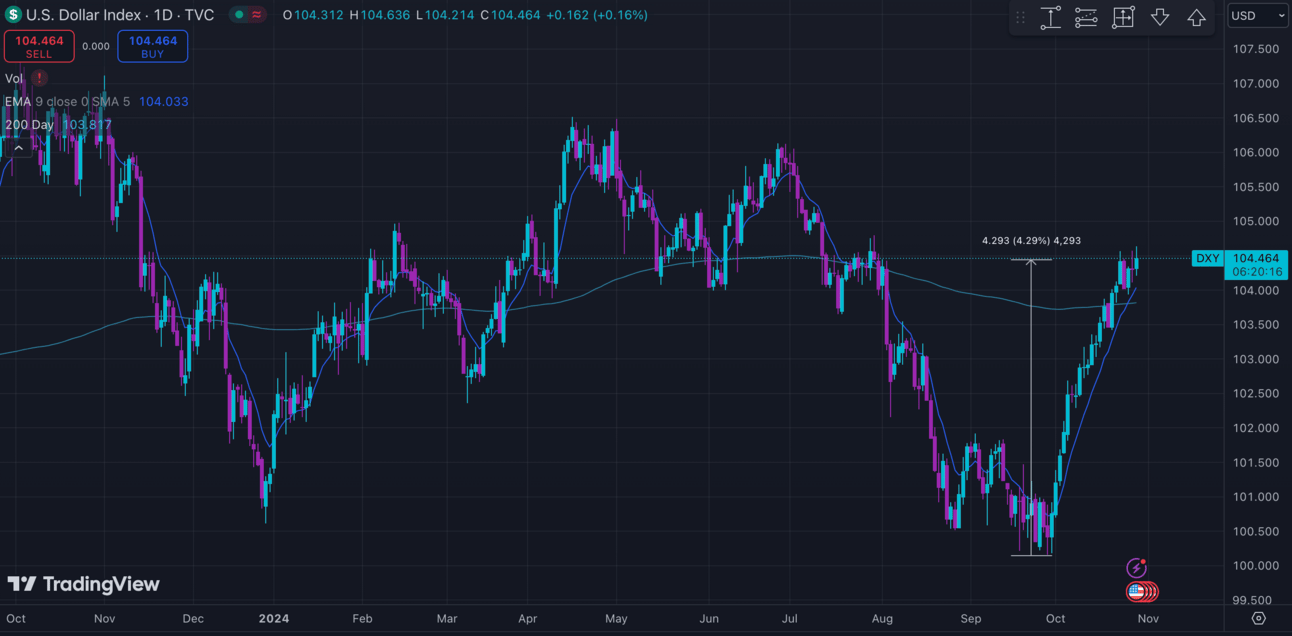The height and width of the screenshot is (636, 1292).
Task: Click the High value H104.636
Action: 381,15
